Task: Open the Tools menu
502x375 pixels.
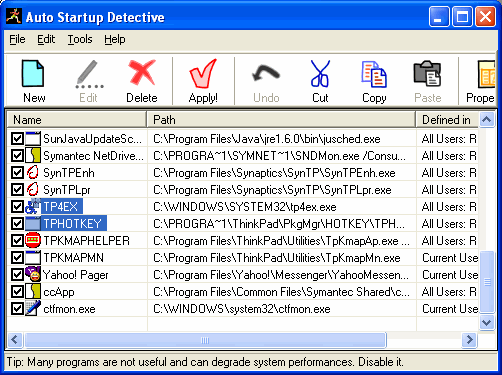Action: [80, 39]
